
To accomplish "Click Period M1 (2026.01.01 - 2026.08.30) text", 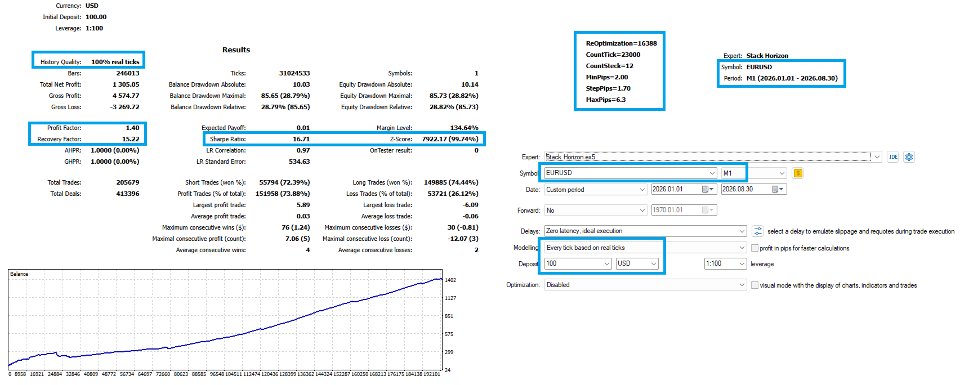I will click(x=792, y=78).
